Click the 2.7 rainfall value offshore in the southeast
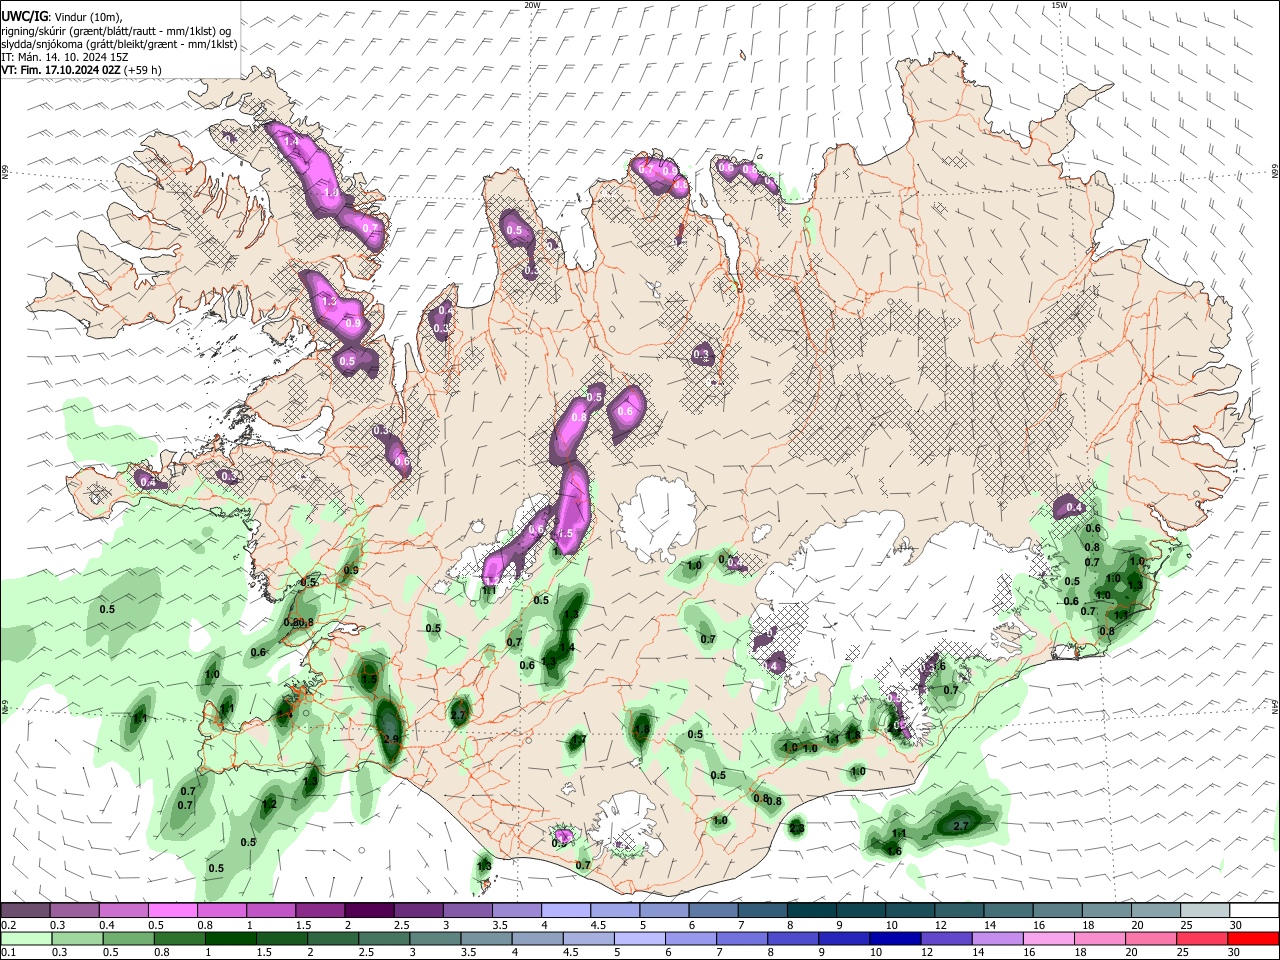The height and width of the screenshot is (960, 1280). [x=961, y=826]
